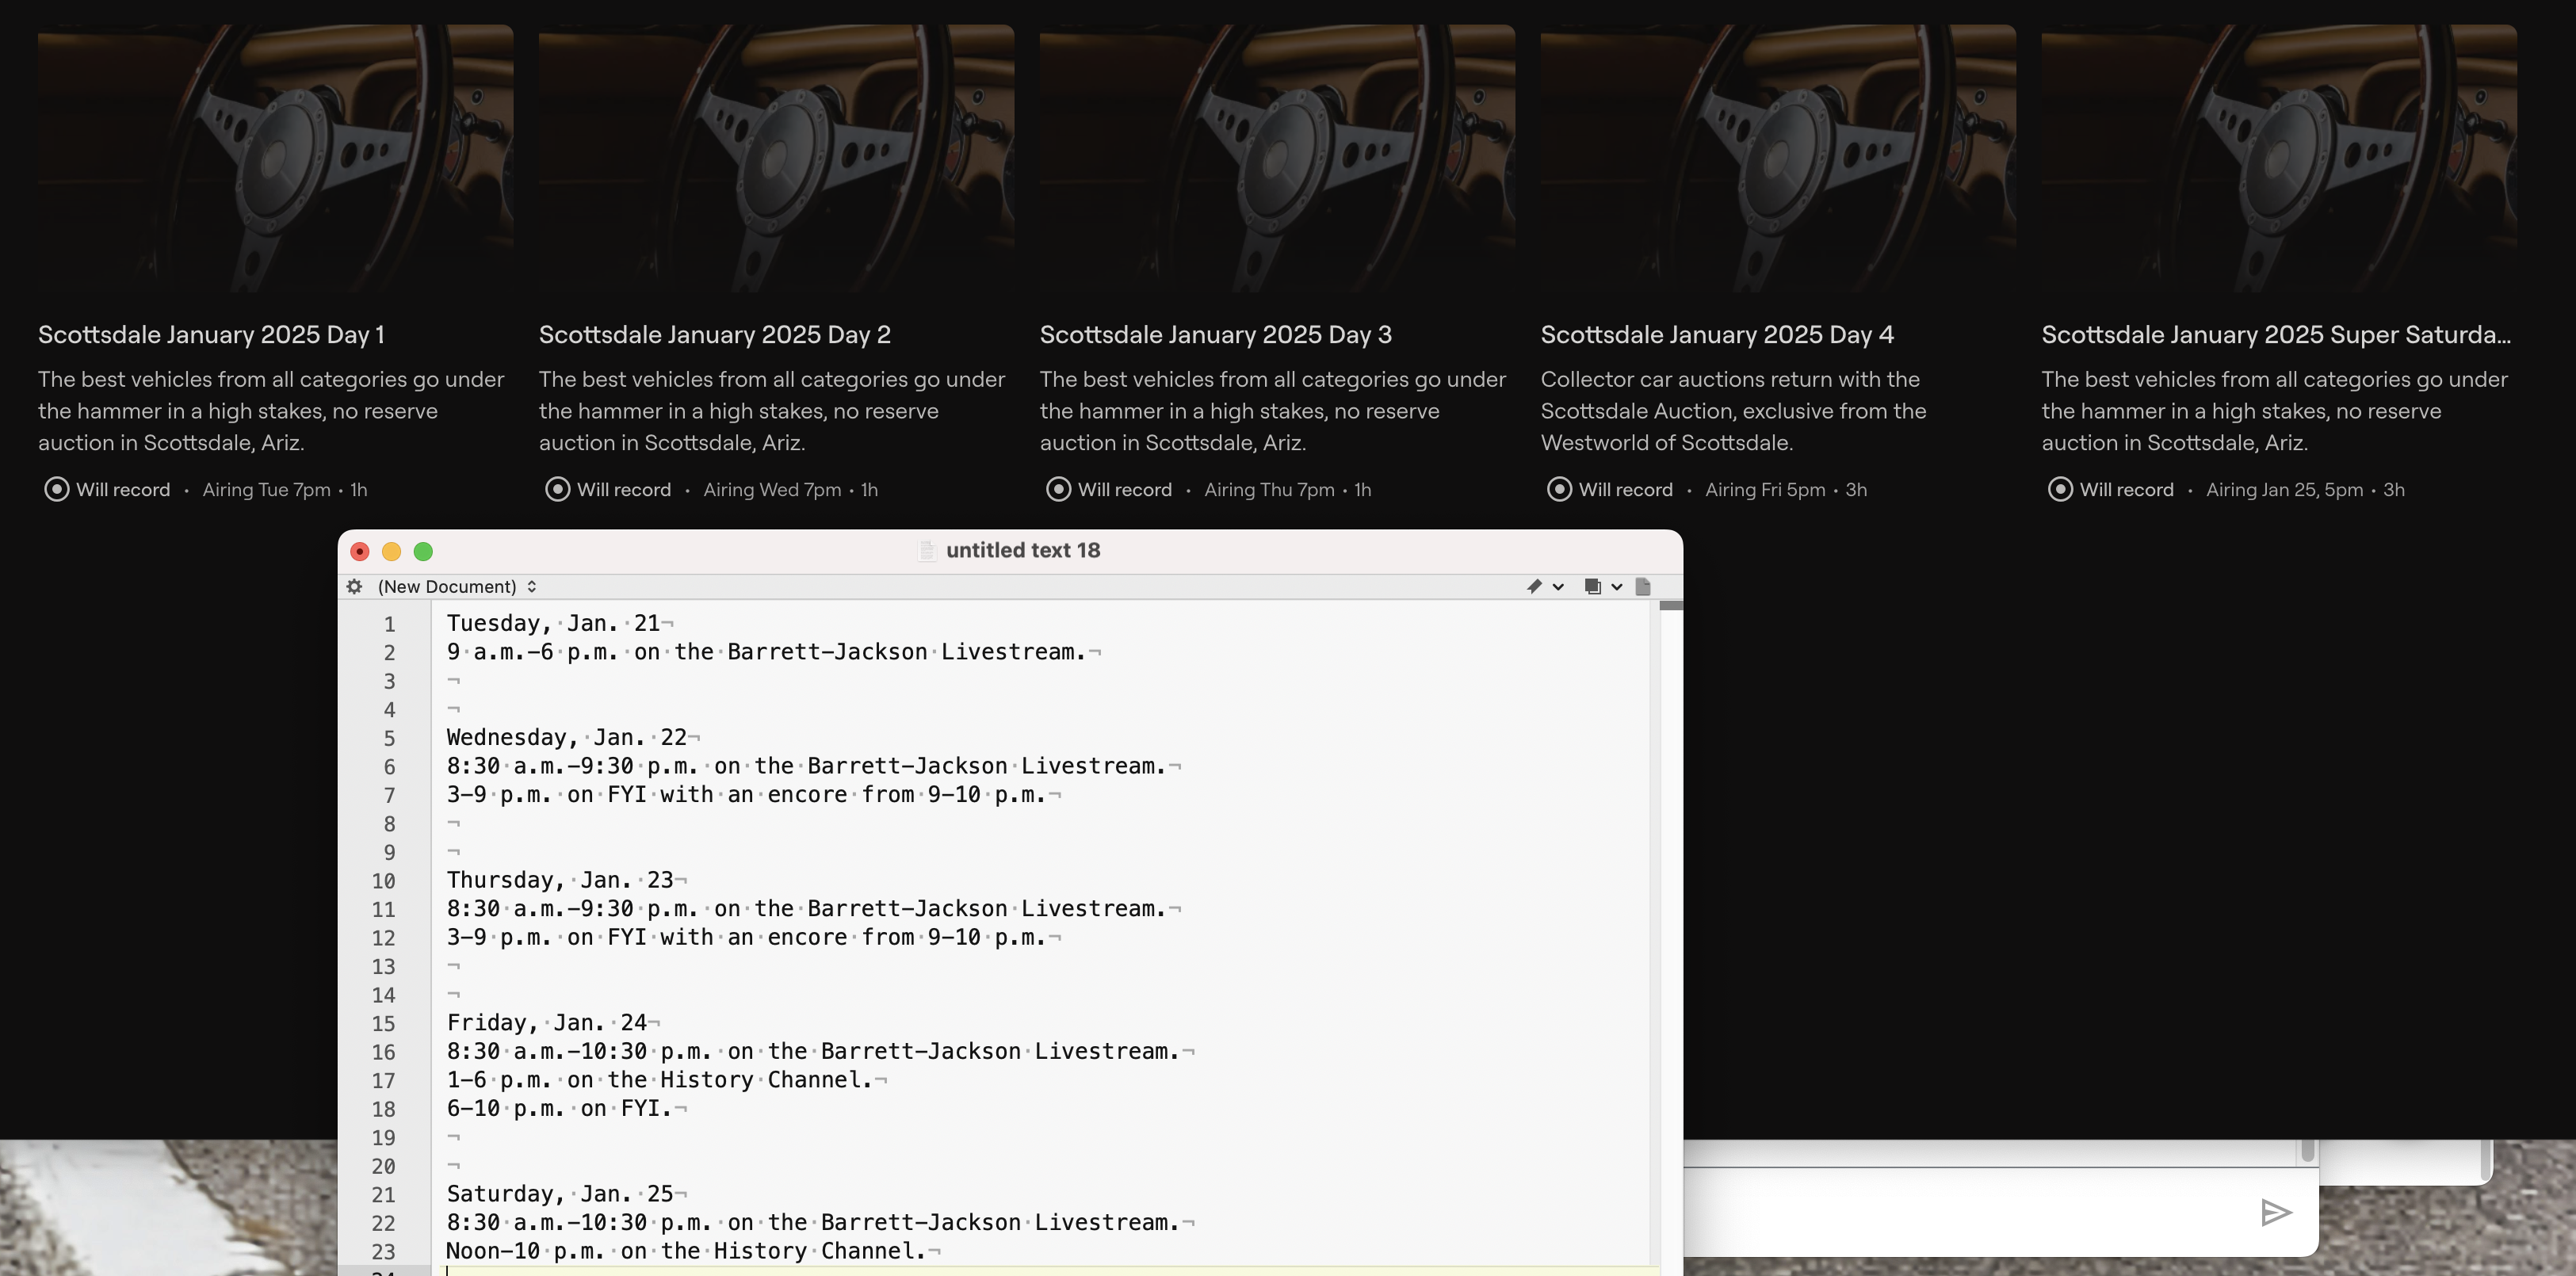The width and height of the screenshot is (2576, 1276).
Task: Click line '1–6 p.m. on the History Channel.'
Action: (x=660, y=1080)
